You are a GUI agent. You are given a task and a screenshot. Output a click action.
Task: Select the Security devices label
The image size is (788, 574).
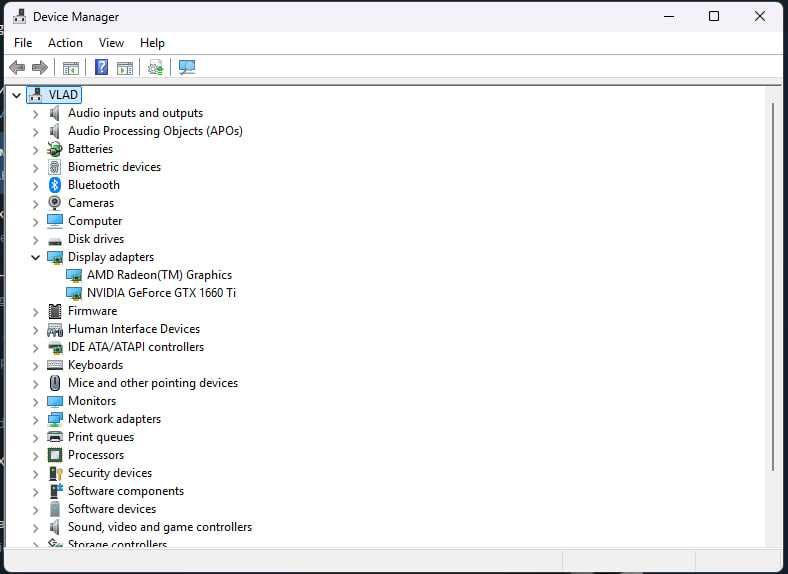(110, 473)
